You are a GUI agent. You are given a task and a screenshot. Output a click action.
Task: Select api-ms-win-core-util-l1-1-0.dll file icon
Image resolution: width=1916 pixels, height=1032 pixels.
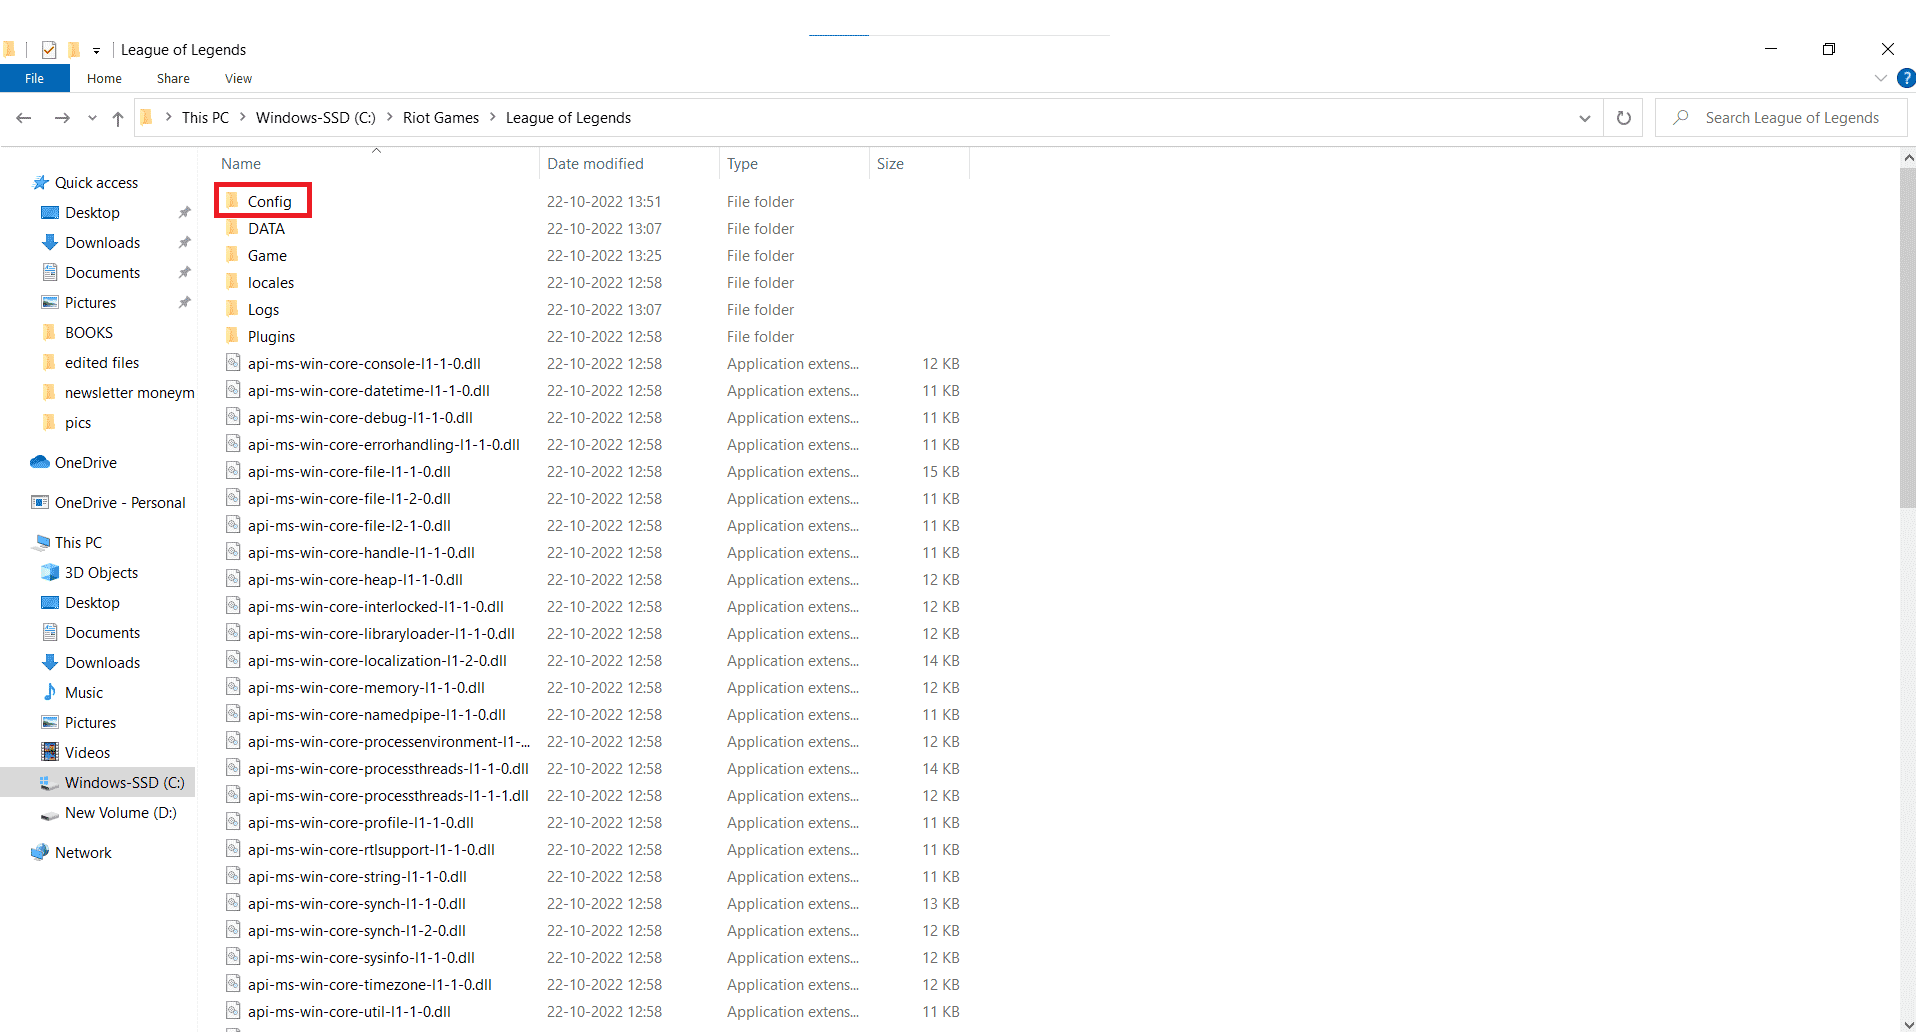coord(233,1011)
